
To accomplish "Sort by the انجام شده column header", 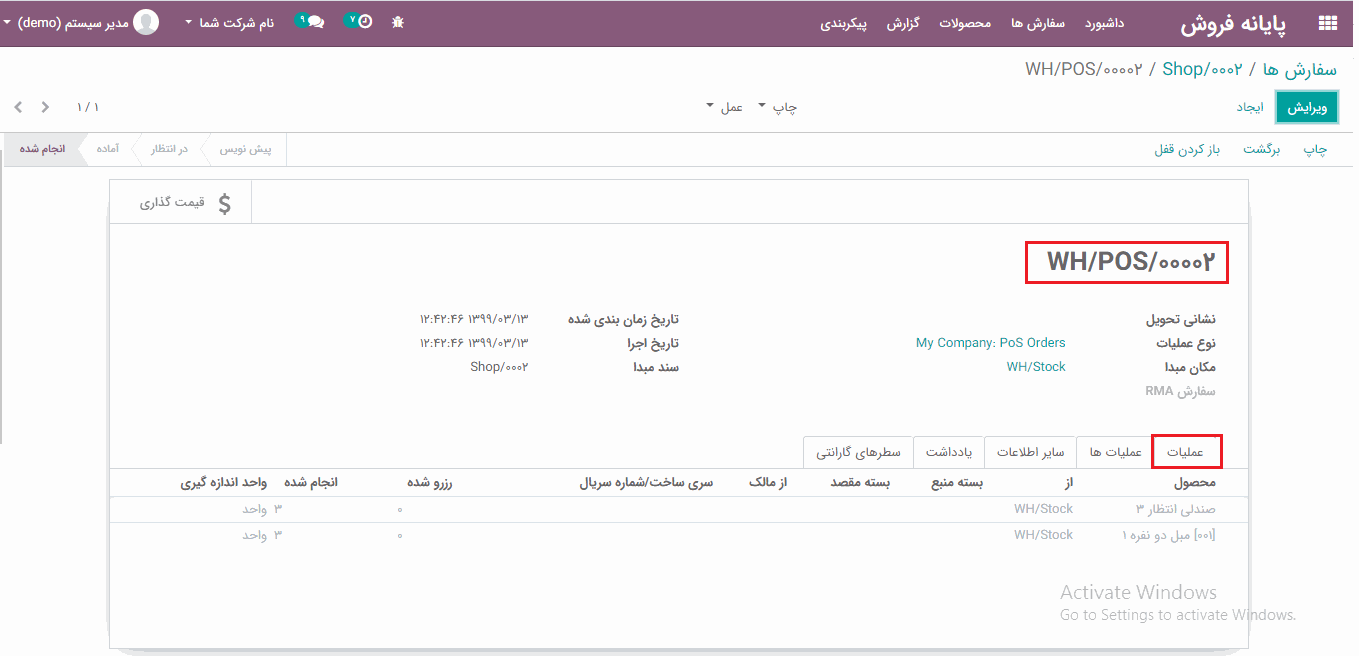I will click(311, 483).
